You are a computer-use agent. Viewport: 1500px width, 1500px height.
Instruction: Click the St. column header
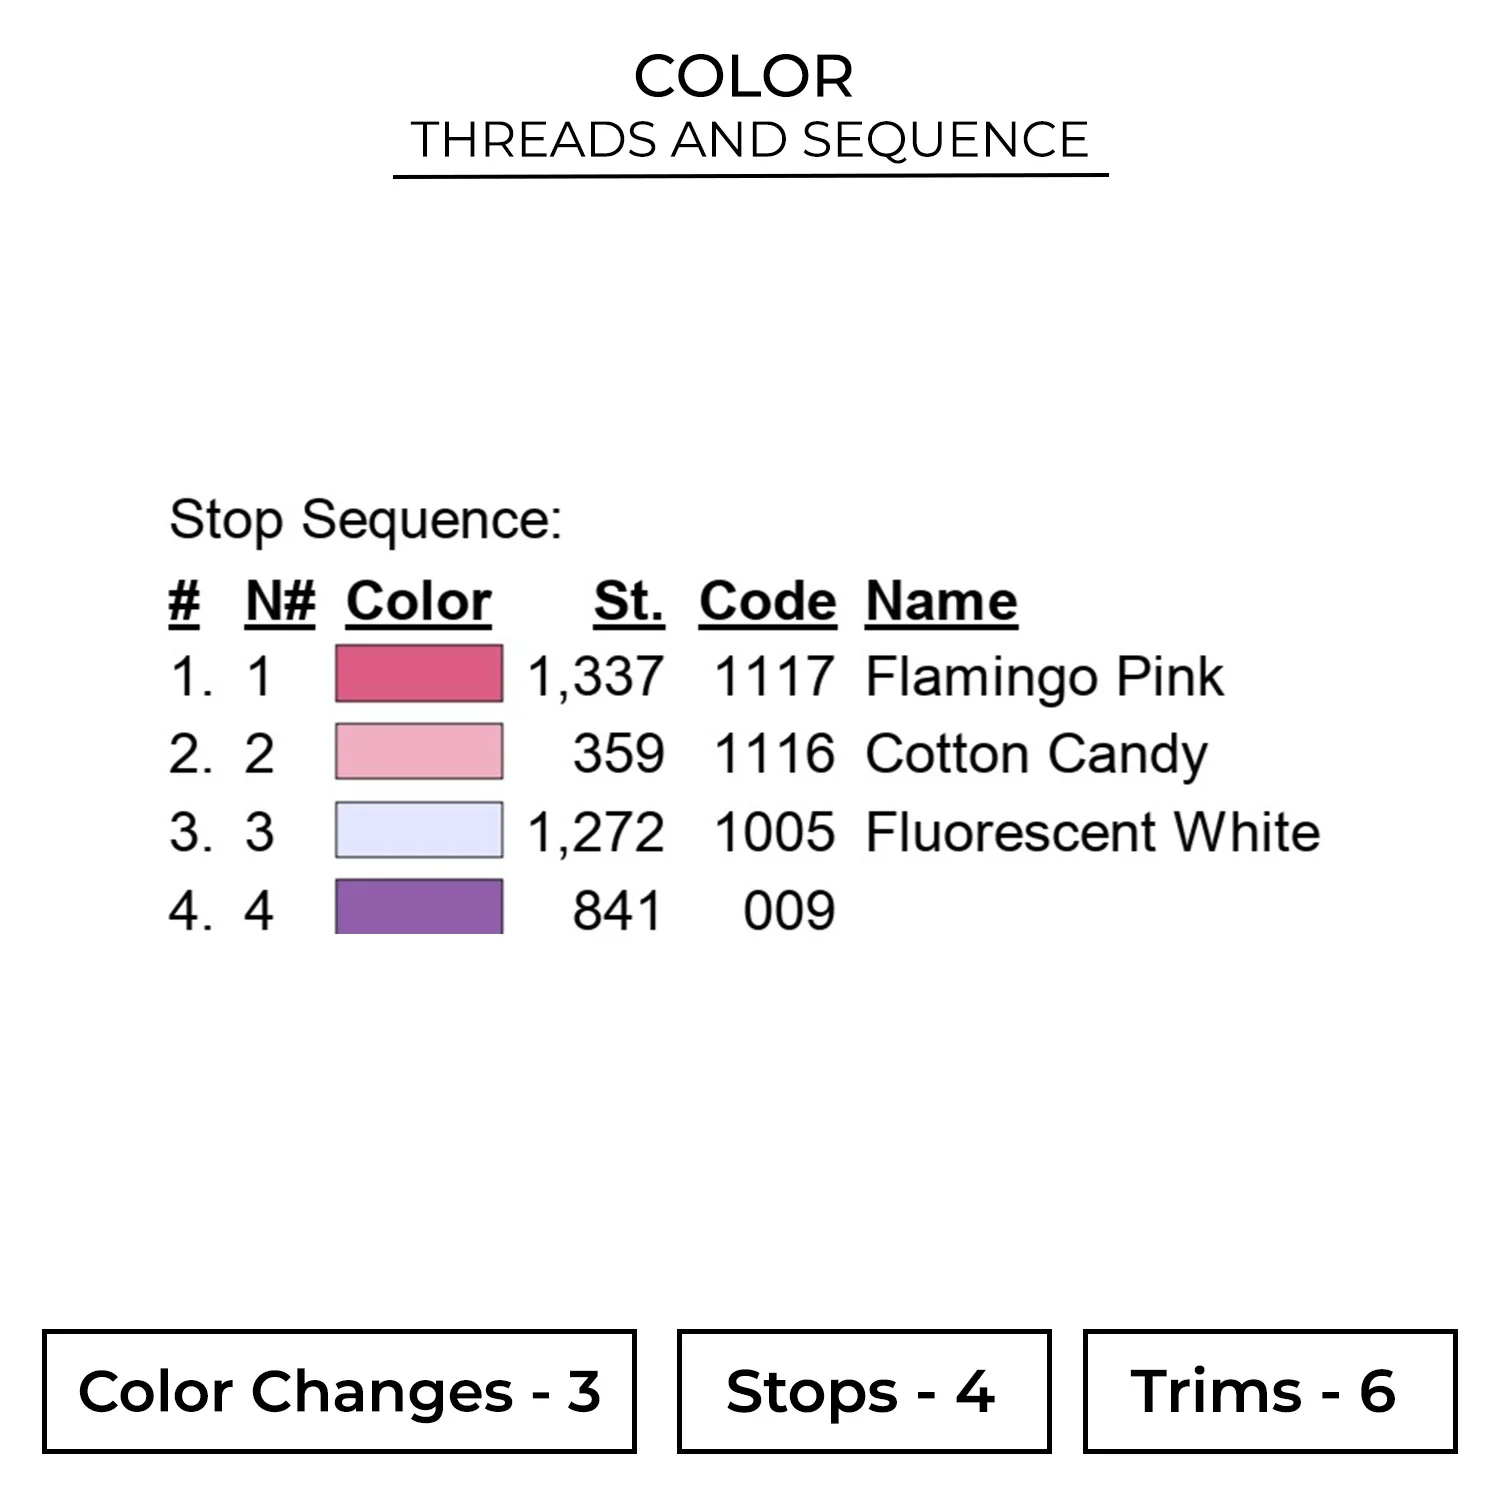[628, 601]
